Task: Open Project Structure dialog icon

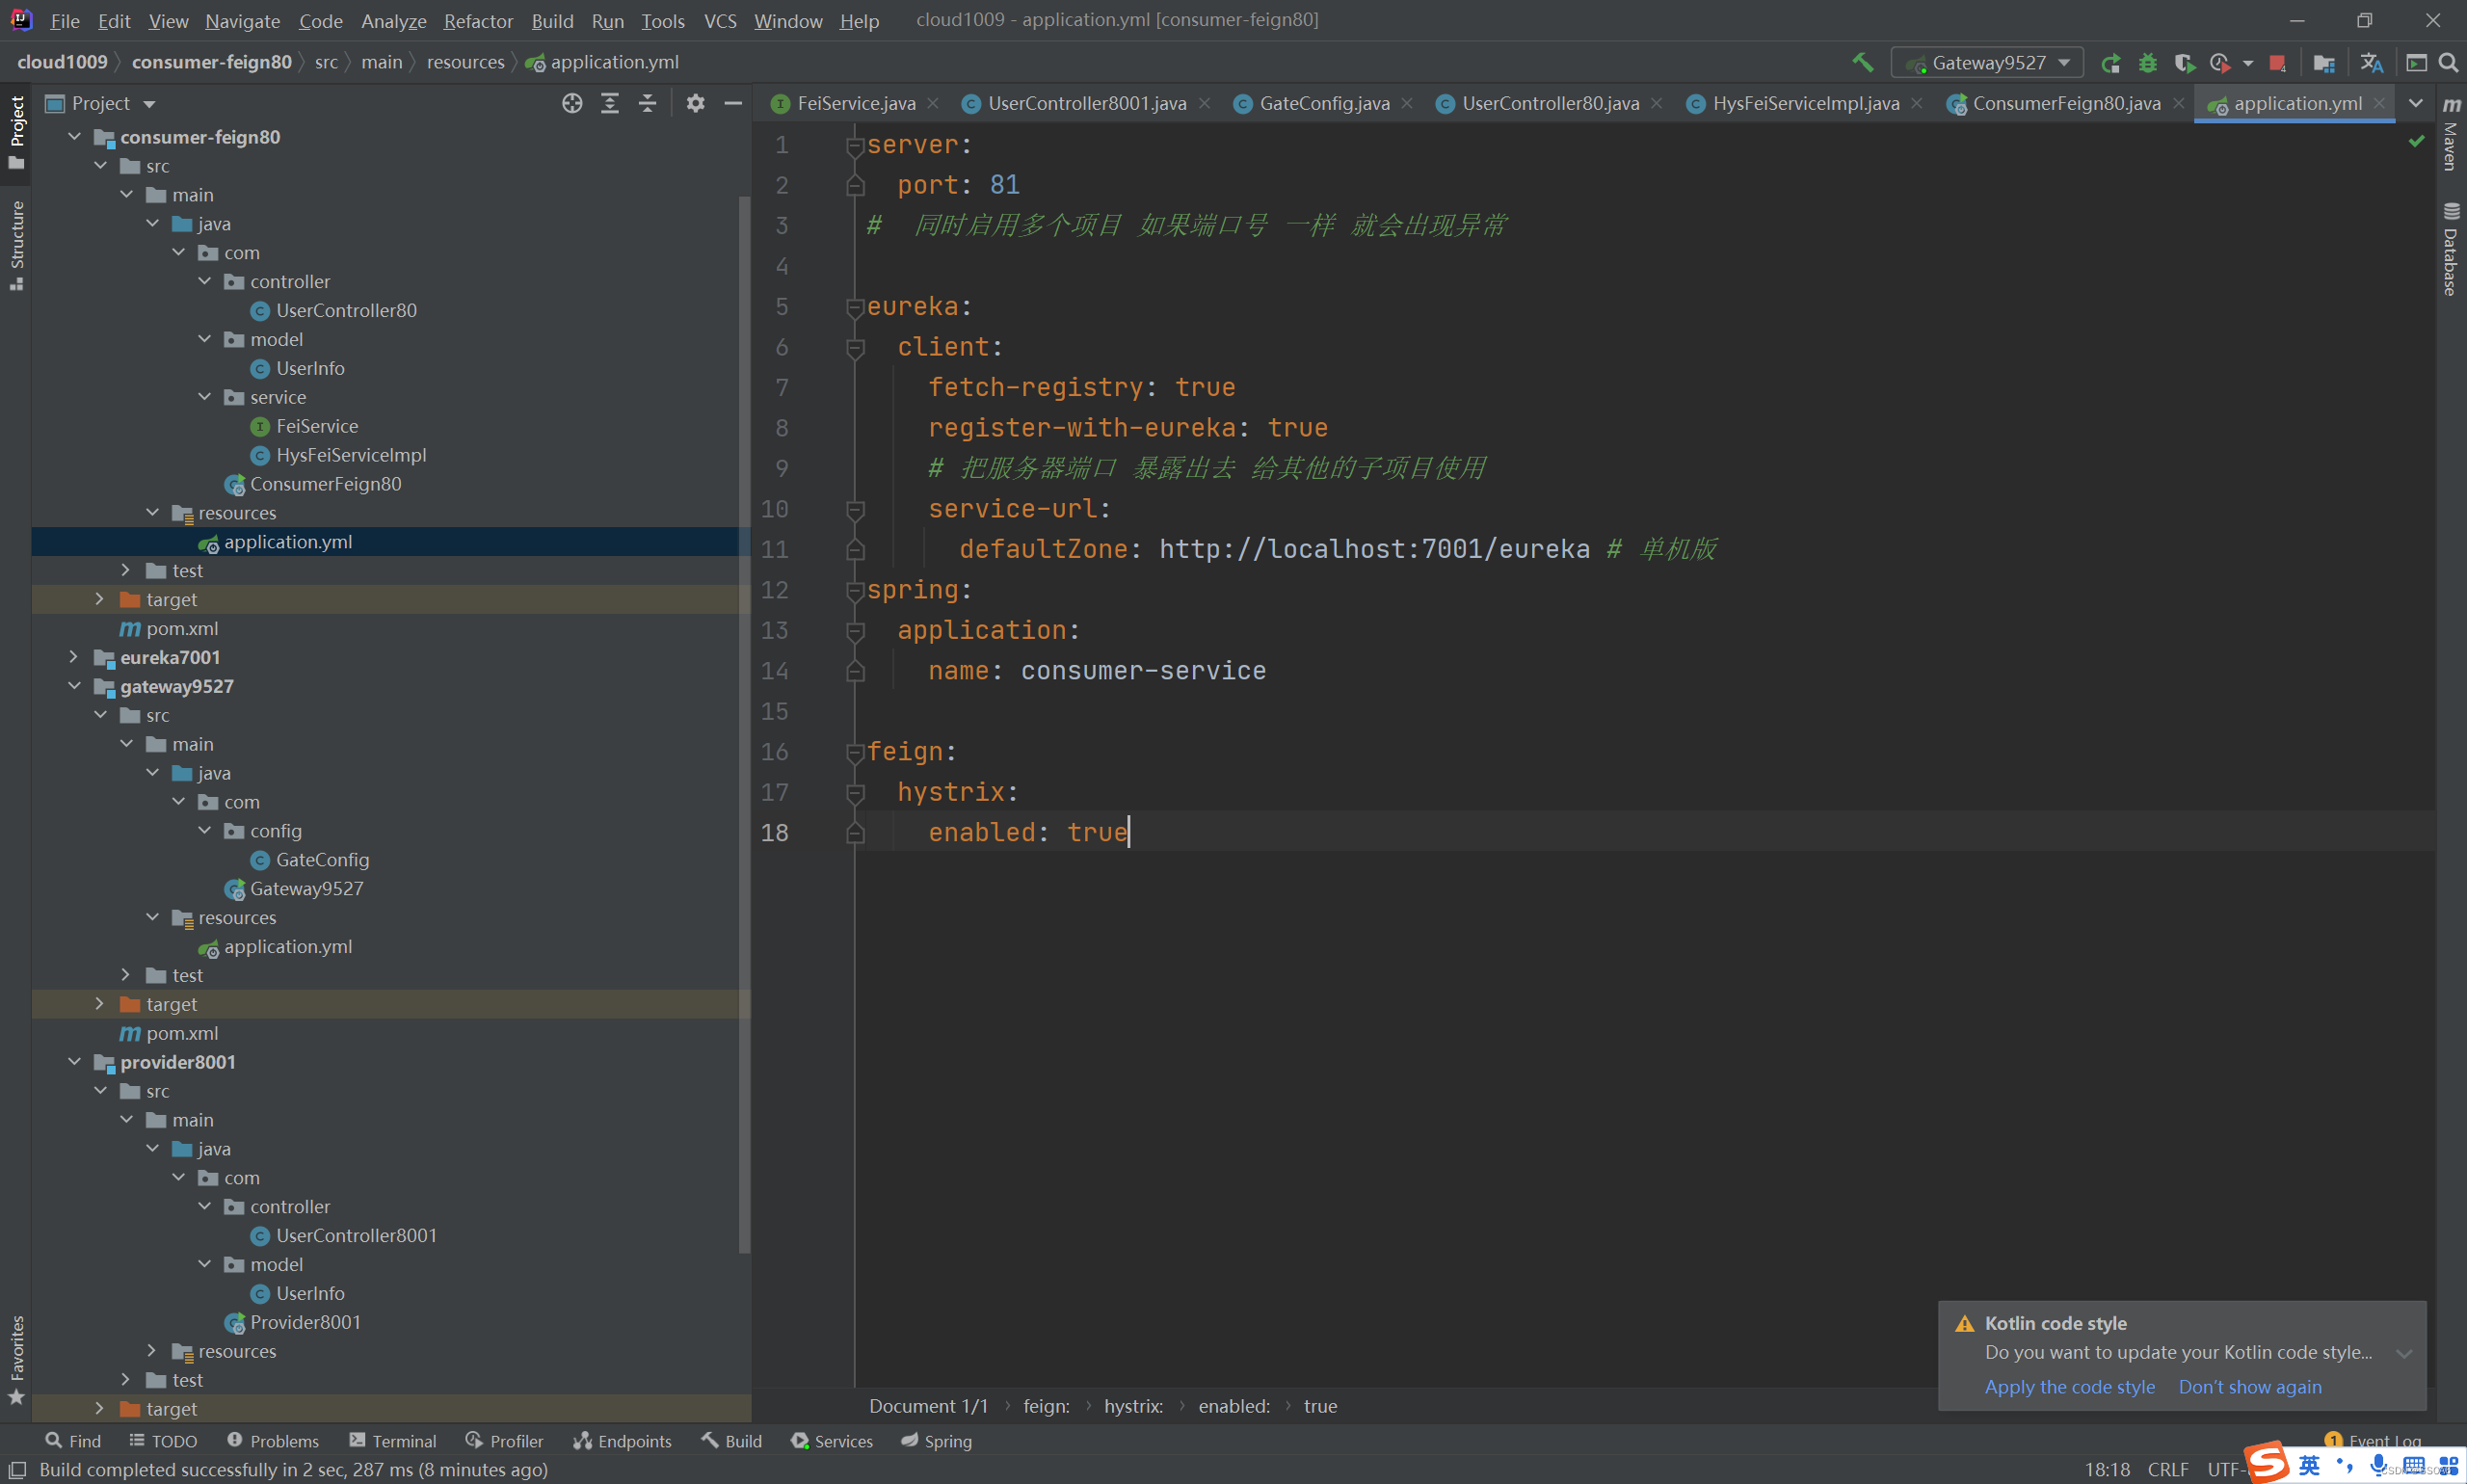Action: [x=2324, y=63]
